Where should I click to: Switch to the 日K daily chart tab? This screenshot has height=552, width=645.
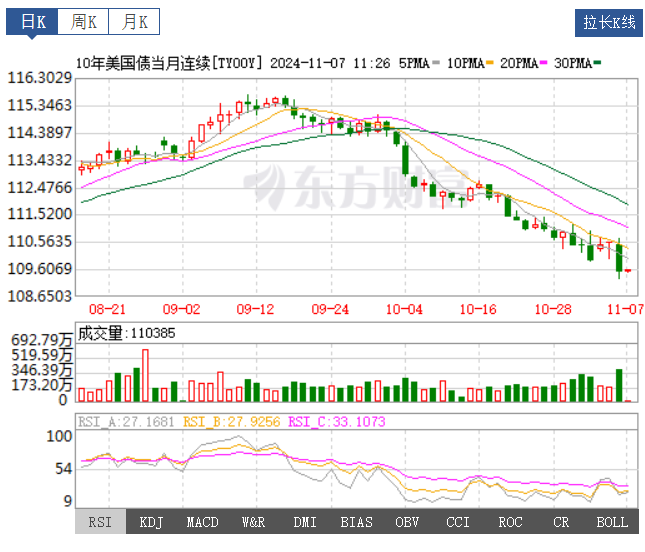click(32, 21)
